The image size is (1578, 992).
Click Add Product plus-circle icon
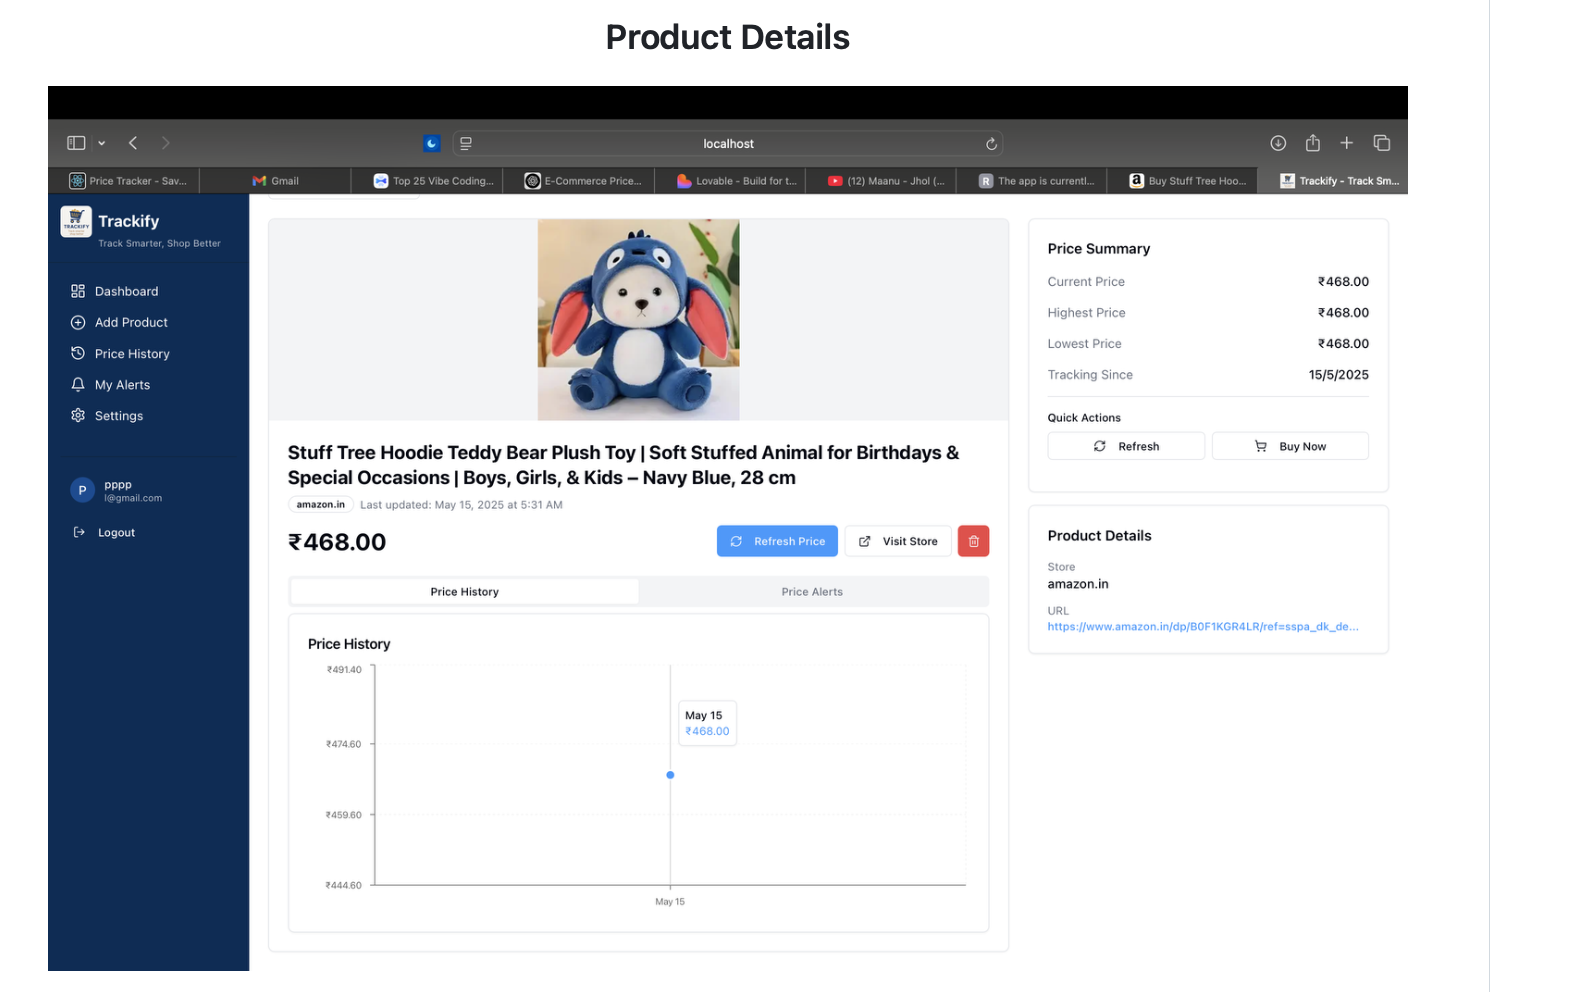[x=78, y=322]
